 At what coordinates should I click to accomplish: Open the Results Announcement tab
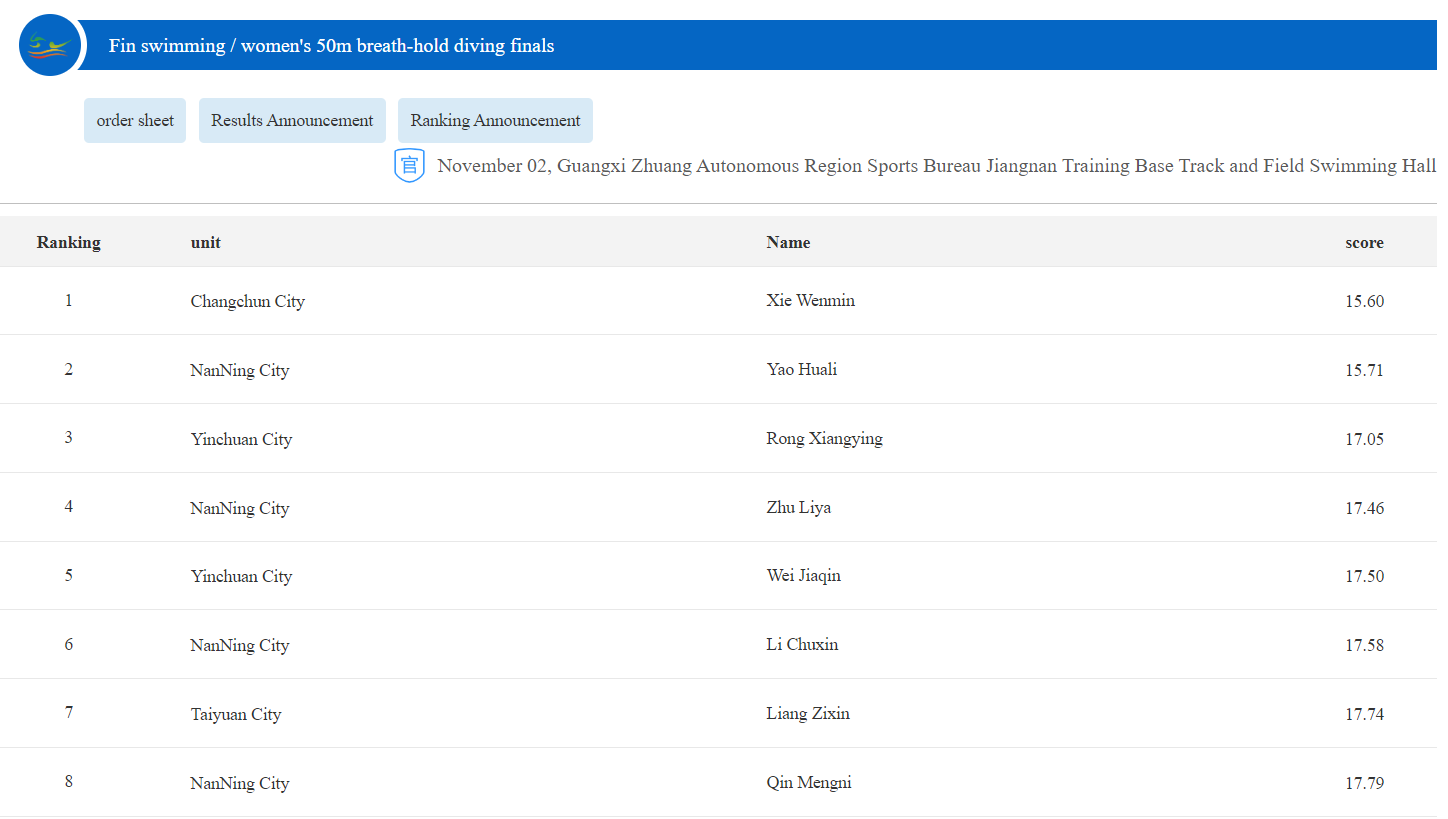pos(292,120)
